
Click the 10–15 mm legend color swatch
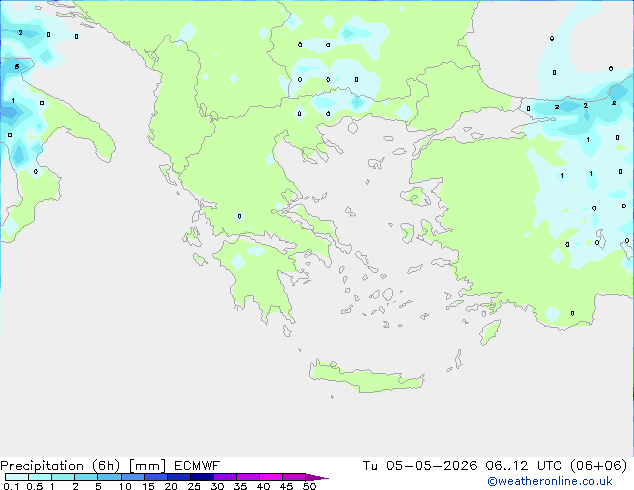pyautogui.click(x=132, y=477)
